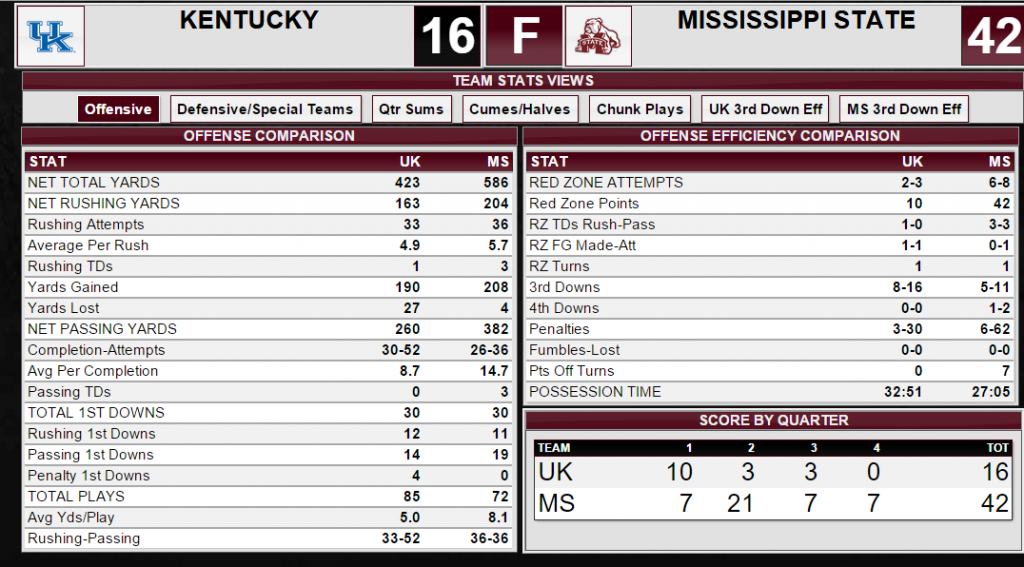The height and width of the screenshot is (567, 1024).
Task: Click the Kentucky UK logo
Action: tap(50, 36)
